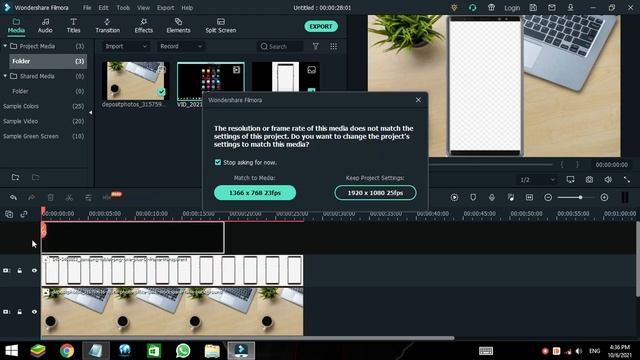Open the Elements tab

[x=178, y=26]
